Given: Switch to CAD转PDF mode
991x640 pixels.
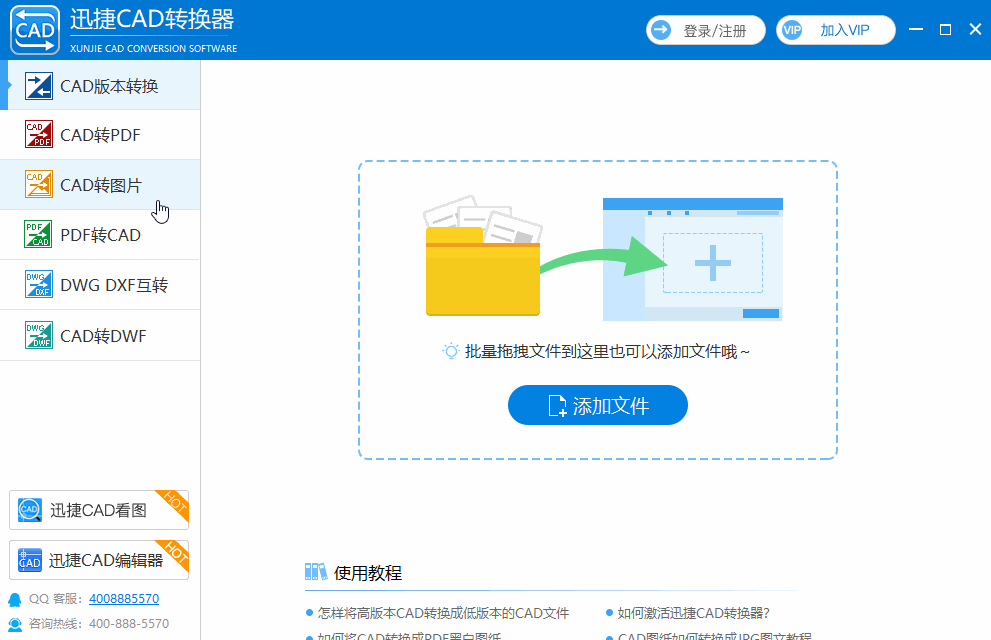Looking at the screenshot, I should [x=100, y=135].
